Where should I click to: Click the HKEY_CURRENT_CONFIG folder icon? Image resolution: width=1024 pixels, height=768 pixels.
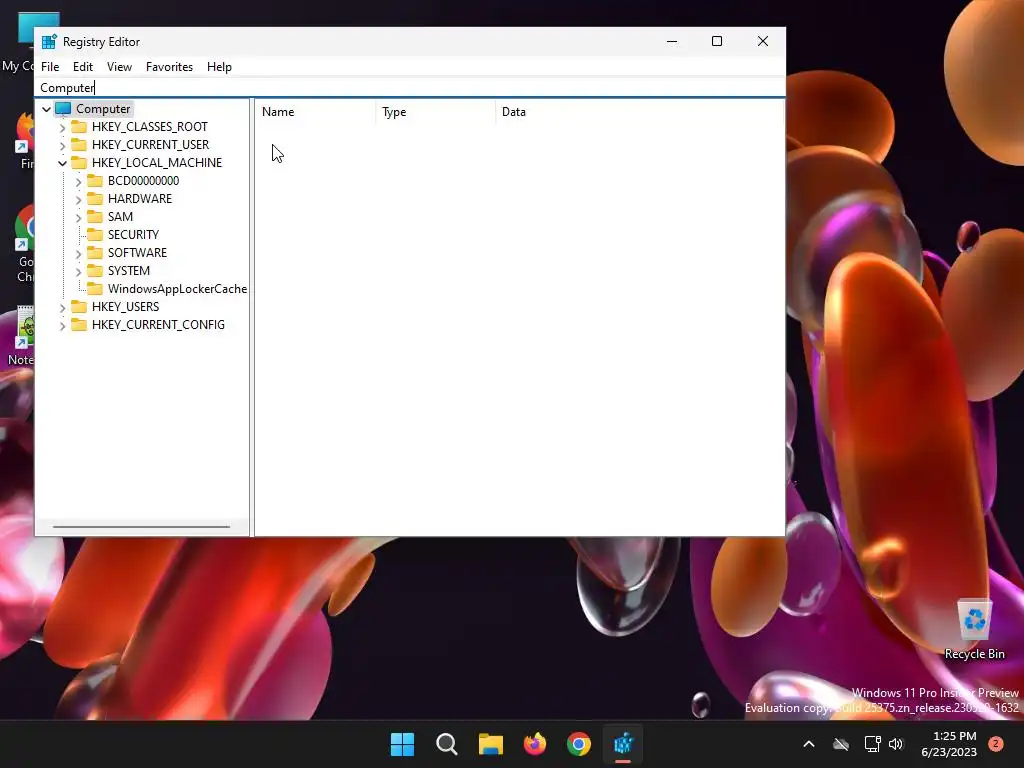(79, 324)
